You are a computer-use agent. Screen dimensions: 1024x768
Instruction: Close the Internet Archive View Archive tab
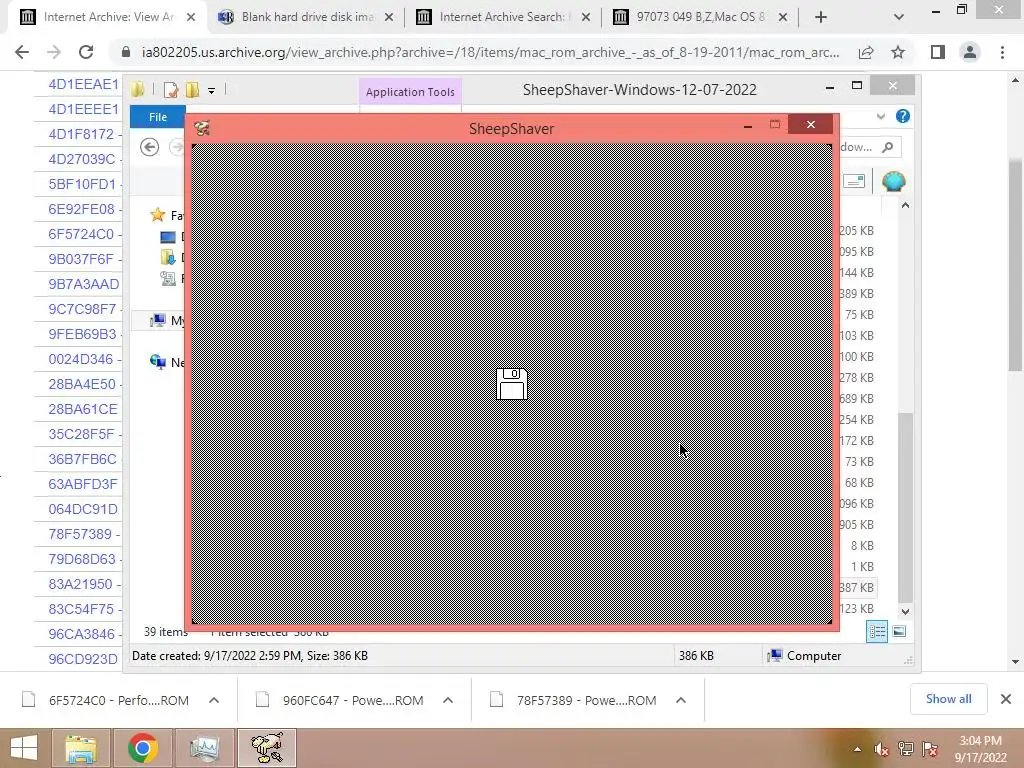click(191, 18)
